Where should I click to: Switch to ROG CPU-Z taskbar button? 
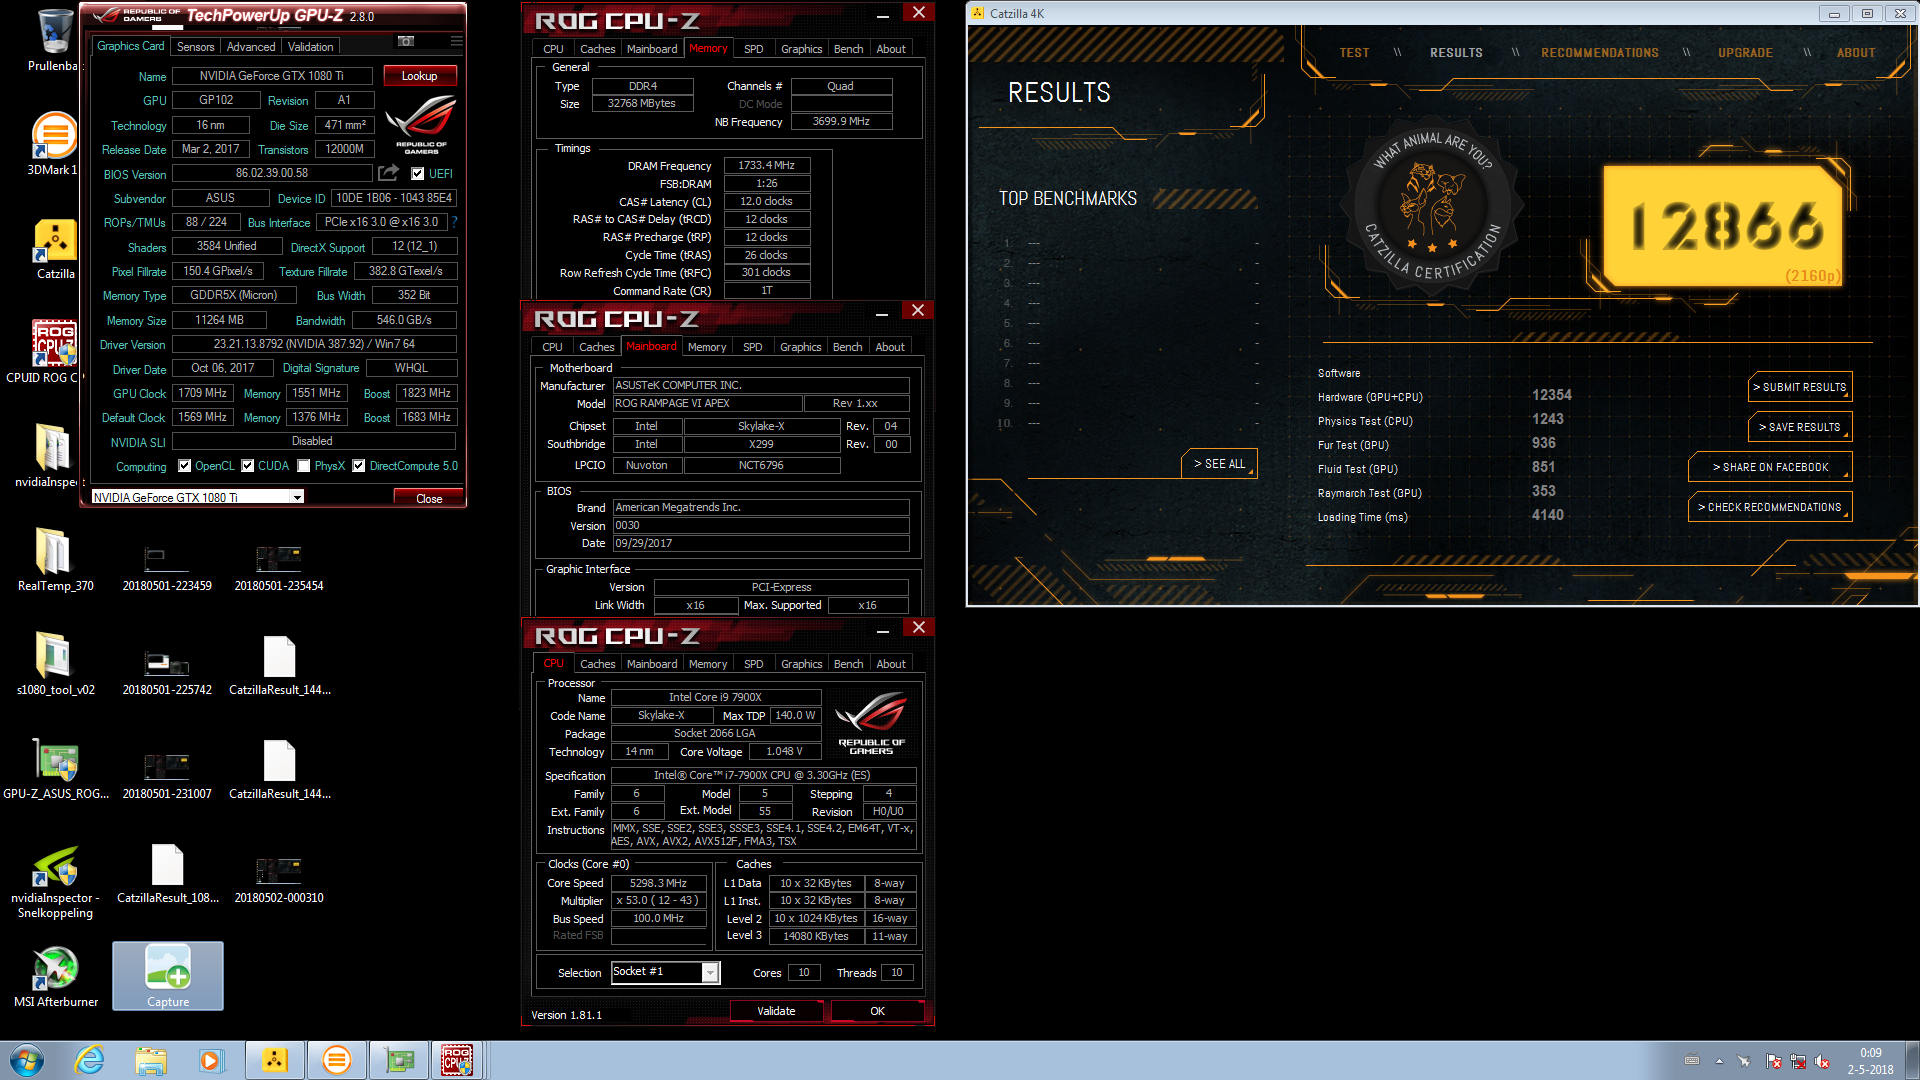click(x=457, y=1060)
